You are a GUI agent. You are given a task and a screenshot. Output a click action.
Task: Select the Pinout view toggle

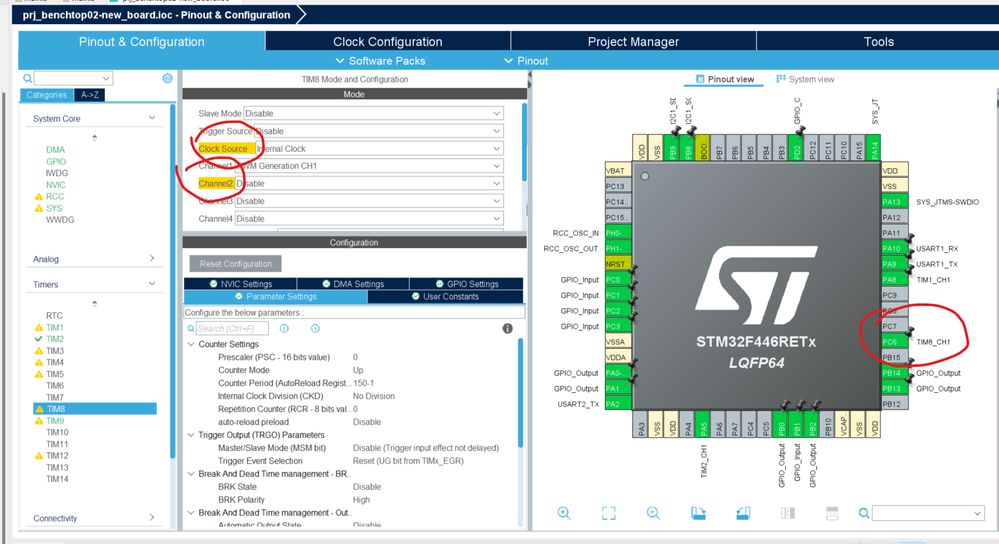725,79
